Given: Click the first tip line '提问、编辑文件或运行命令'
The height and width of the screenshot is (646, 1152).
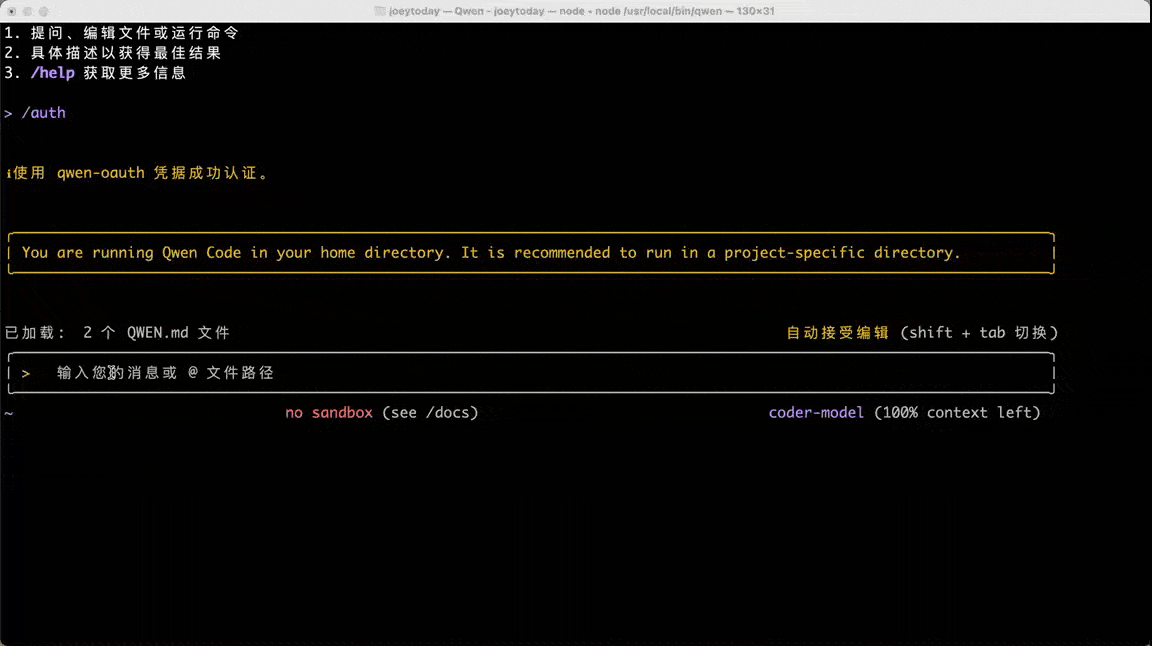Looking at the screenshot, I should (134, 33).
